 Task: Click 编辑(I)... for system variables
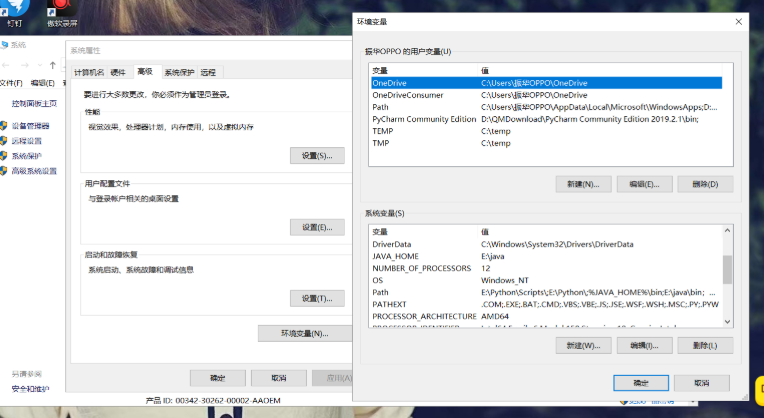click(x=645, y=345)
